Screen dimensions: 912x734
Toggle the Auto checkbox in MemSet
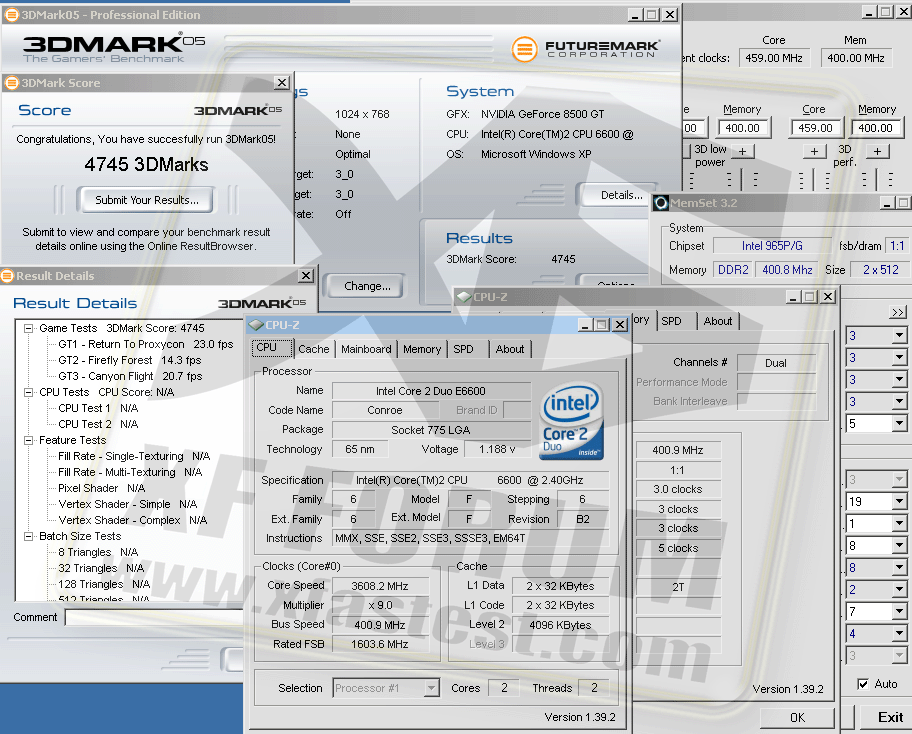[x=863, y=684]
